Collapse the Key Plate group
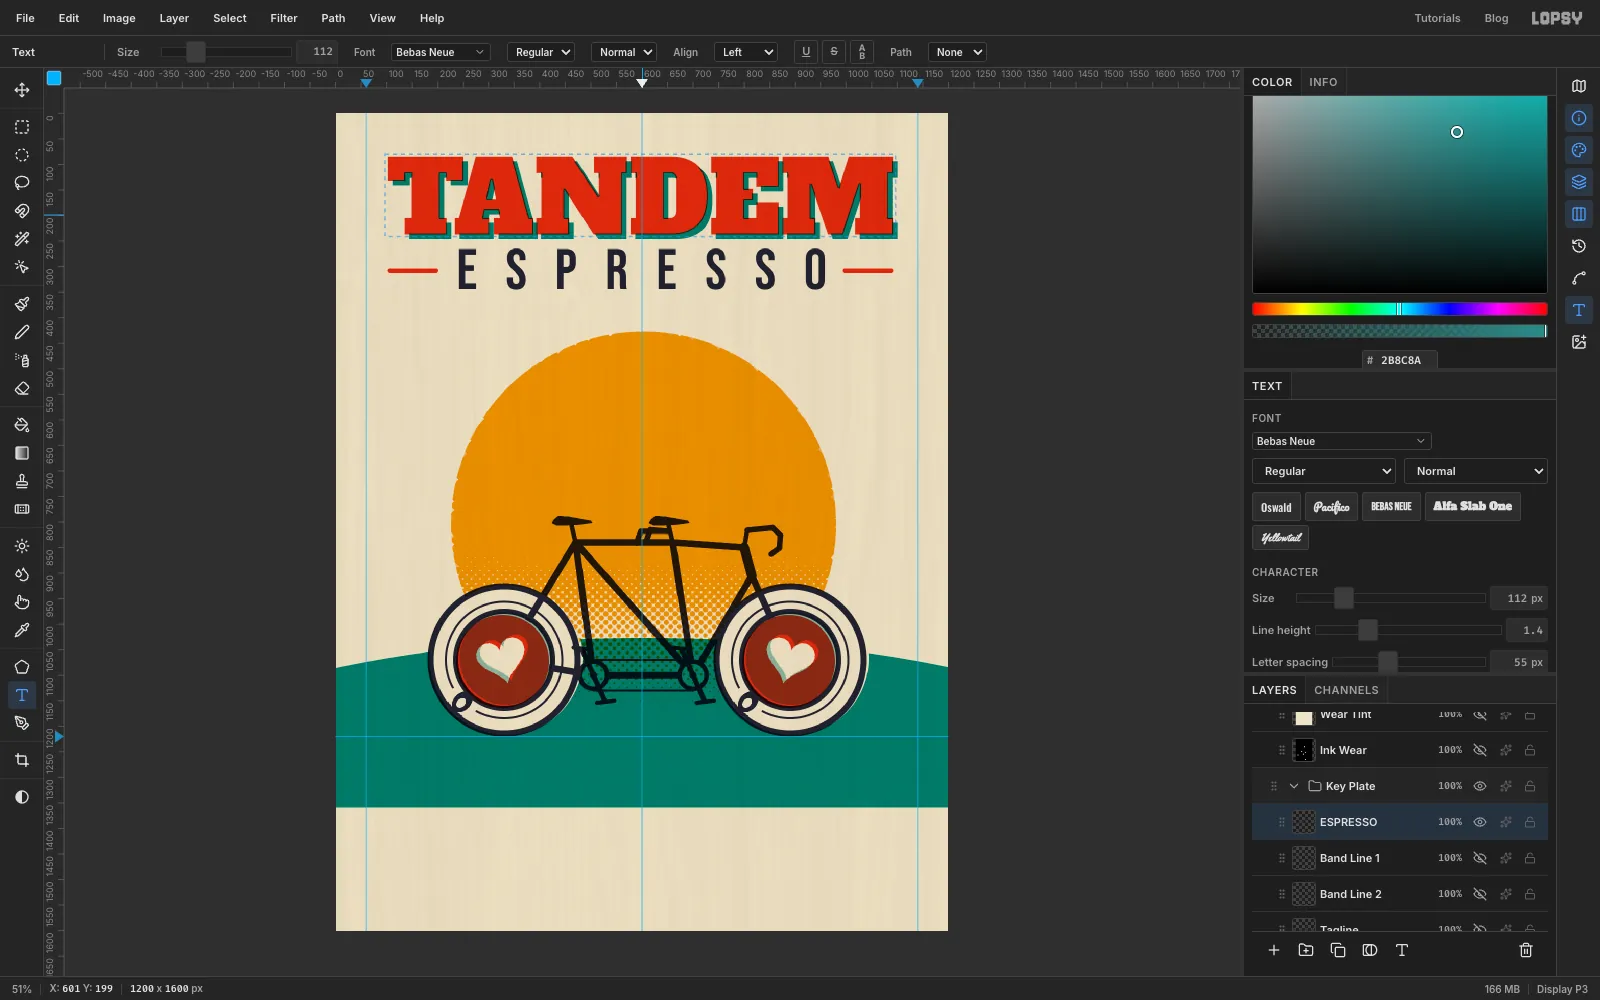1600x1000 pixels. click(1294, 786)
